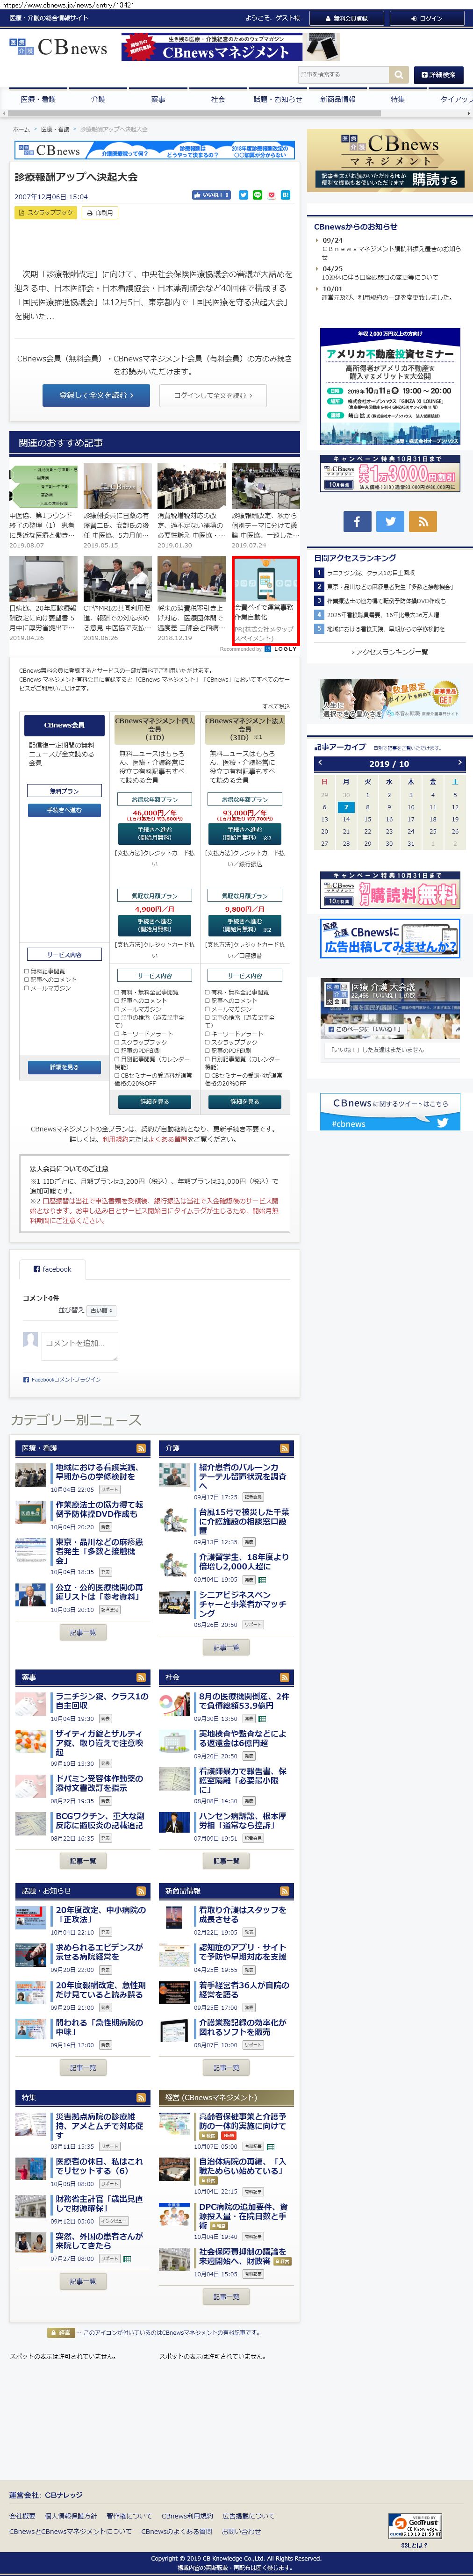Click the search magnifier icon in the header
Viewport: 473px width, 2576px height.
[x=398, y=74]
